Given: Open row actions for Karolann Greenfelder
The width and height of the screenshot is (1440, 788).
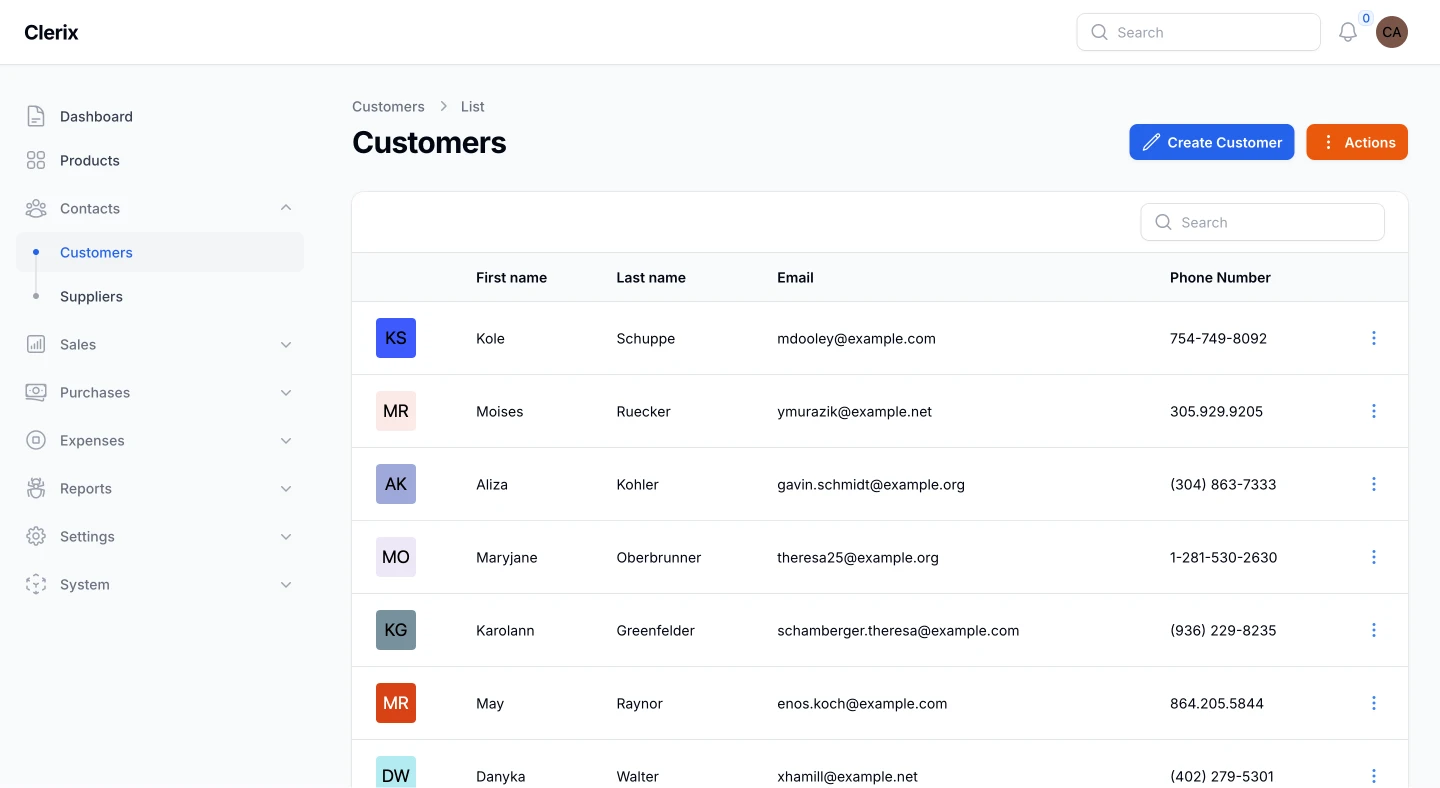Looking at the screenshot, I should pos(1373,630).
